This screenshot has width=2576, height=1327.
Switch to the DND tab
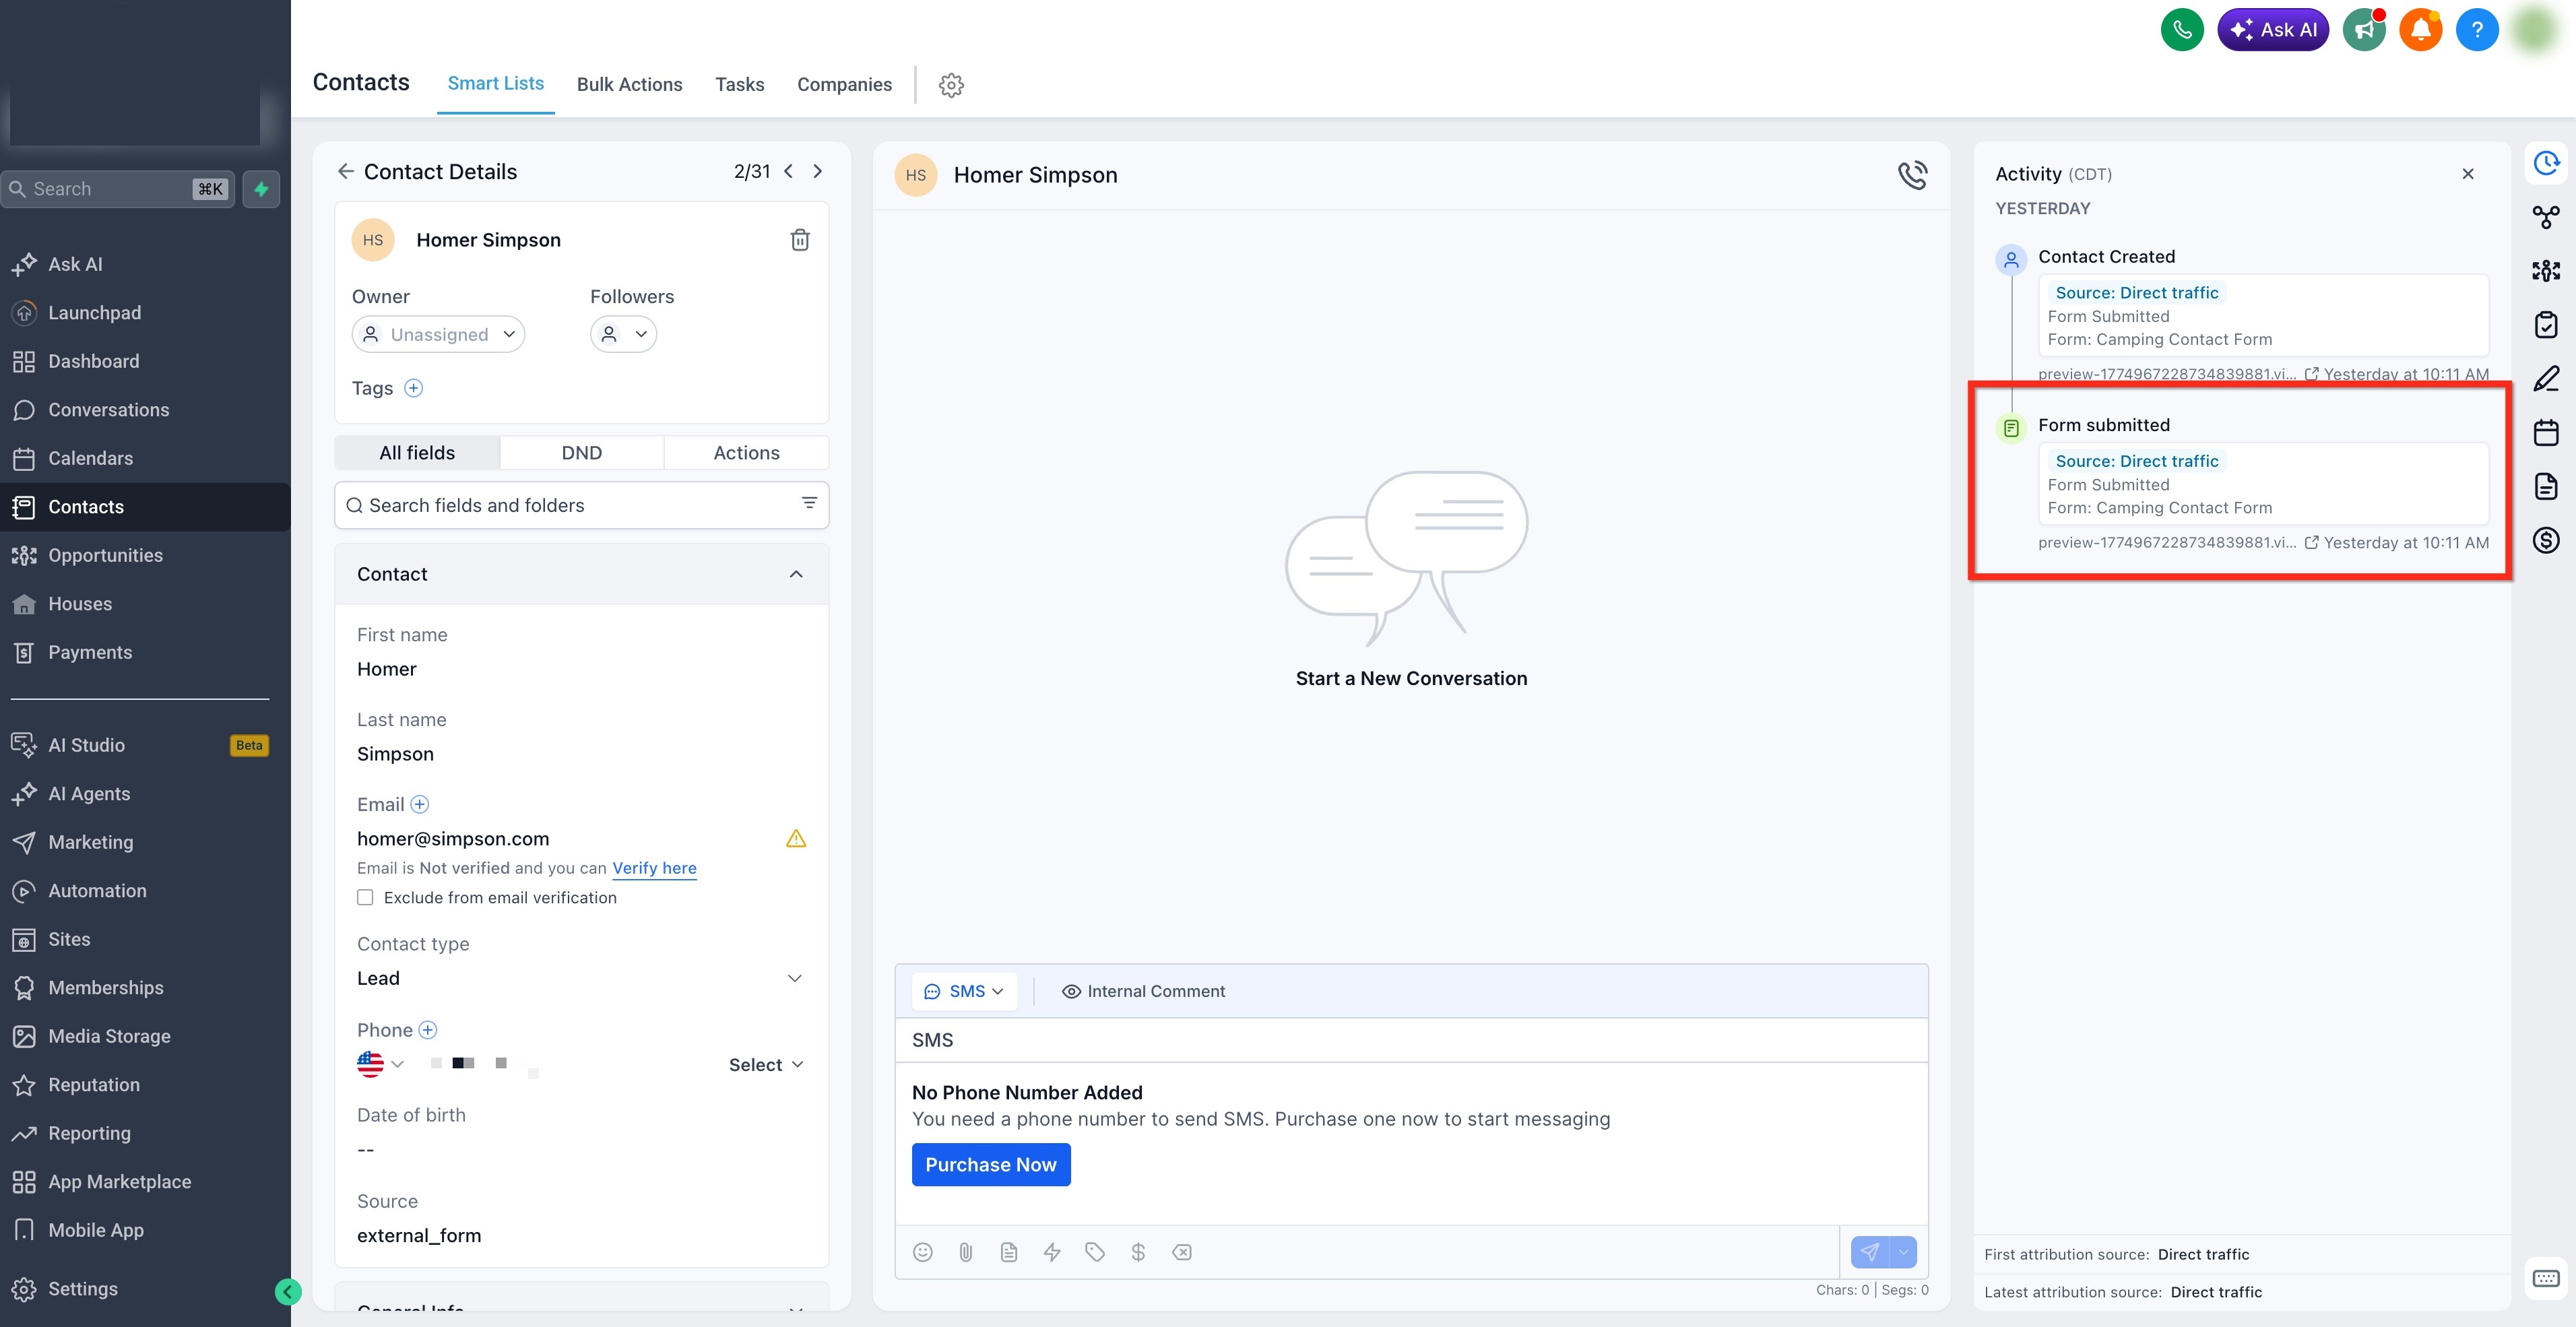click(x=581, y=453)
